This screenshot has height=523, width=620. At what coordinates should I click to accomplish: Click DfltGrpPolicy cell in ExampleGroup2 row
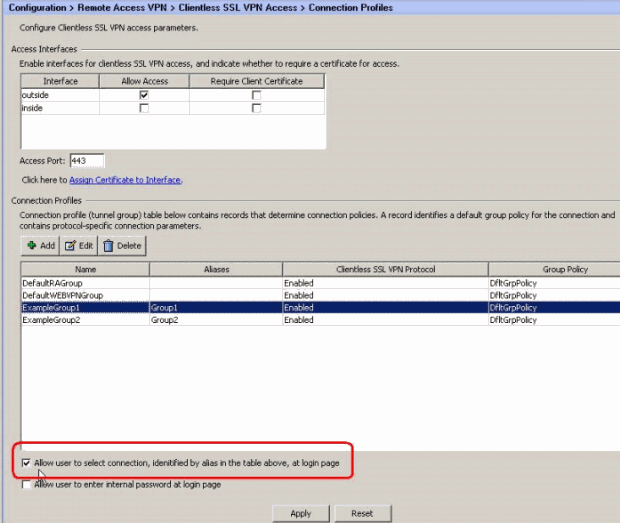coord(554,320)
